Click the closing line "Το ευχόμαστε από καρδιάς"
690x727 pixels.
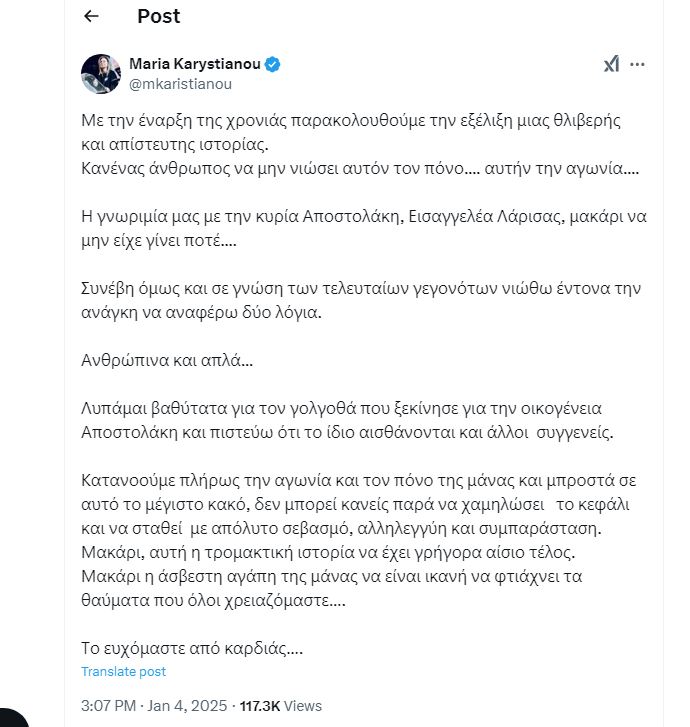pyautogui.click(x=190, y=649)
